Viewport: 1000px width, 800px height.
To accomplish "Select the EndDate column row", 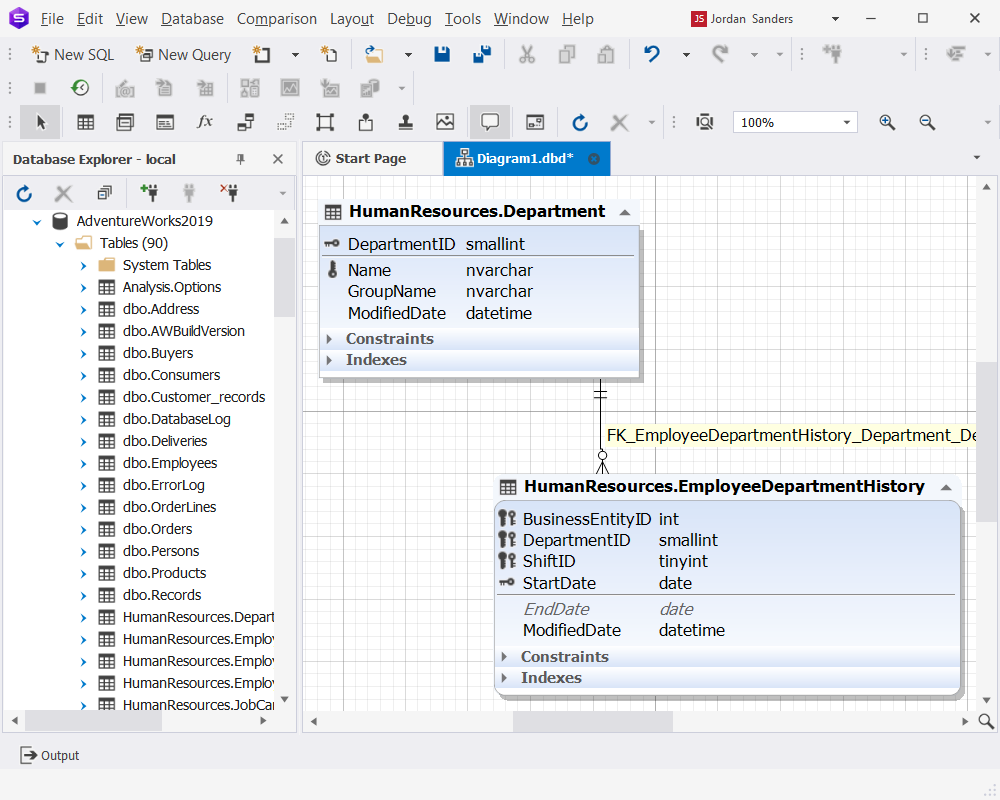I will [x=727, y=609].
